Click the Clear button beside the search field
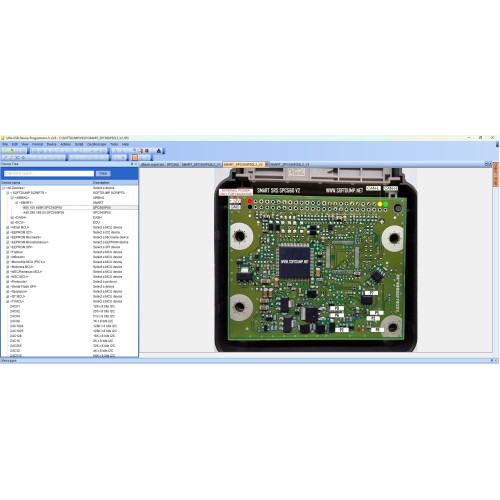The image size is (500, 500). click(103, 173)
